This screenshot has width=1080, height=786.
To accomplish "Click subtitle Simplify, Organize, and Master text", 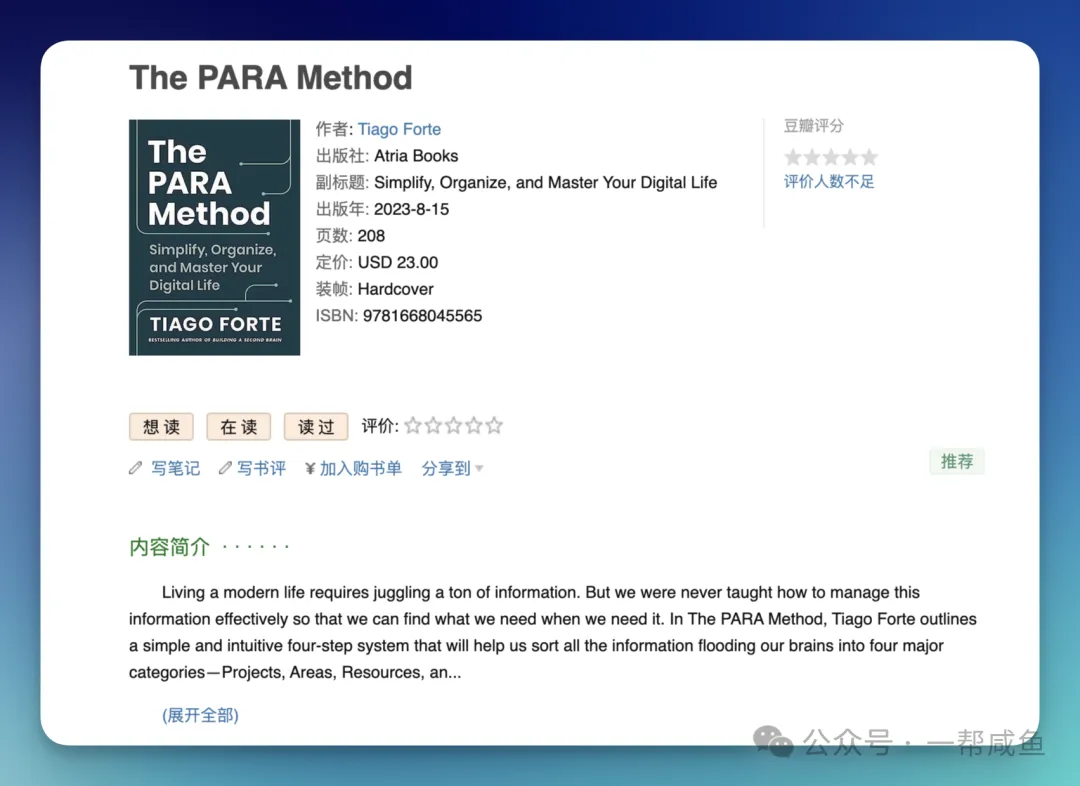I will tap(546, 183).
